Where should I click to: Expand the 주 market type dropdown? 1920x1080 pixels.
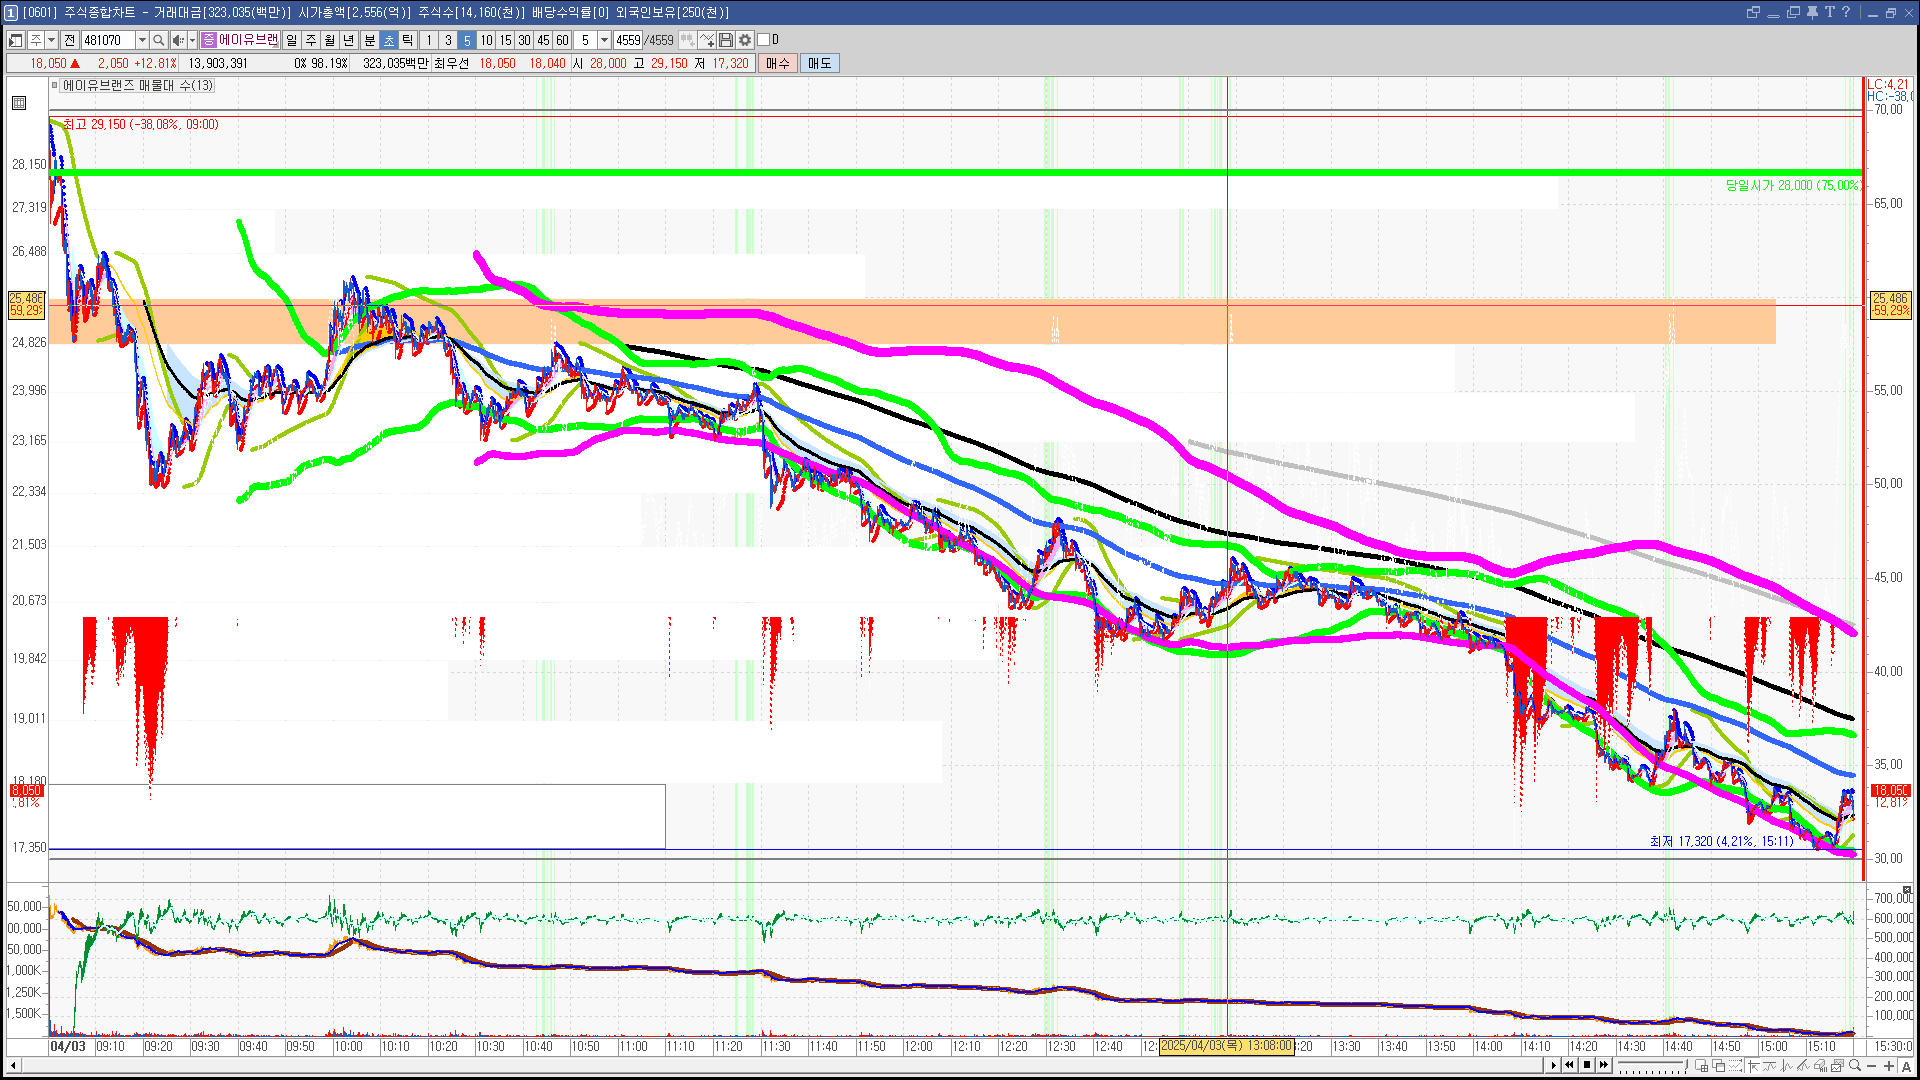51,40
